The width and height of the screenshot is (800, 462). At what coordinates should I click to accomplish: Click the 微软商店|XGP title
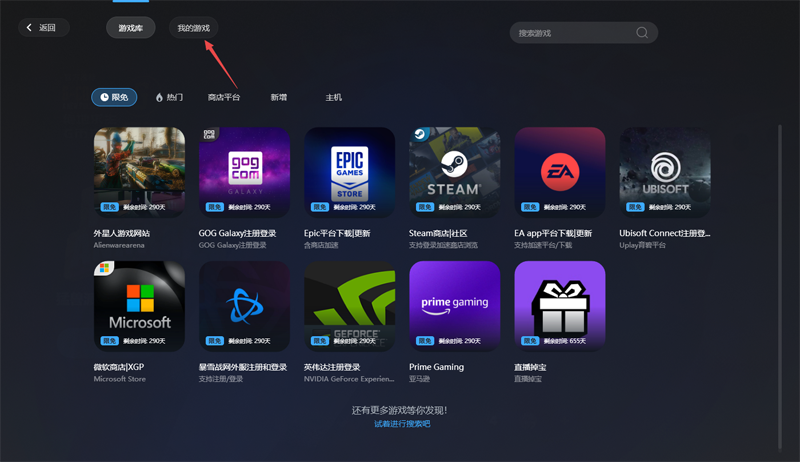(x=118, y=367)
